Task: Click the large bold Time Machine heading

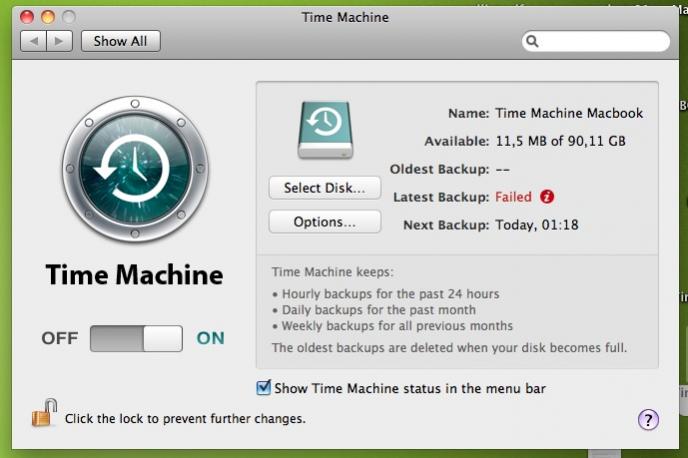Action: pos(135,275)
